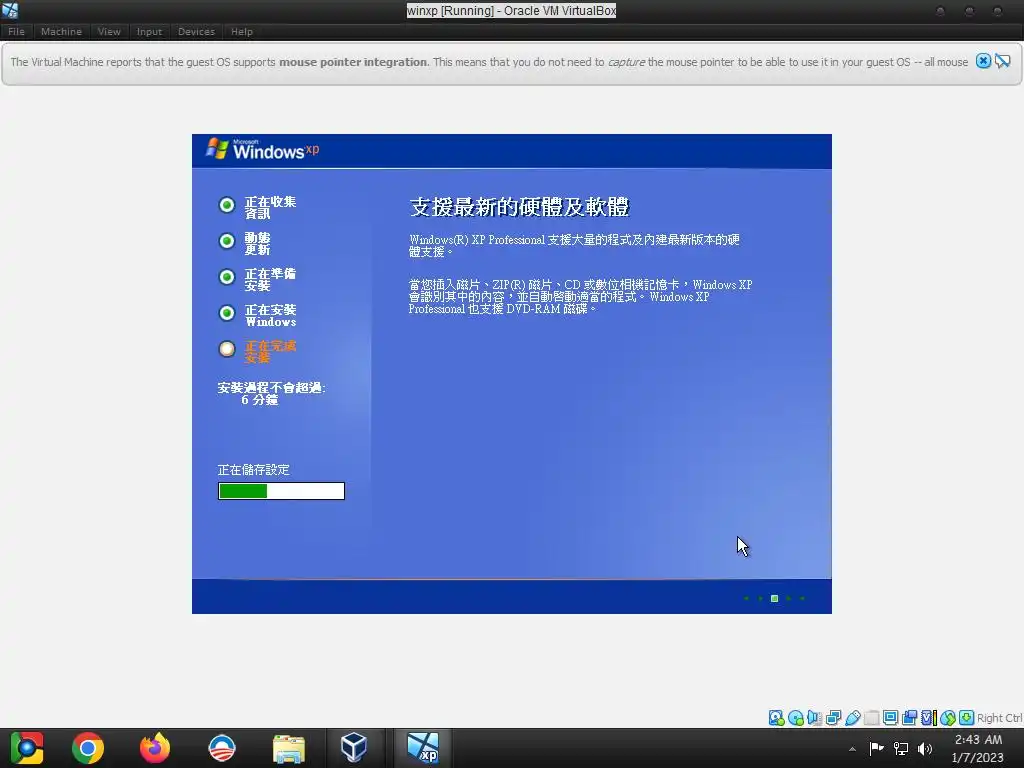Image resolution: width=1024 pixels, height=768 pixels.
Task: Open the Machine menu
Action: pos(61,31)
